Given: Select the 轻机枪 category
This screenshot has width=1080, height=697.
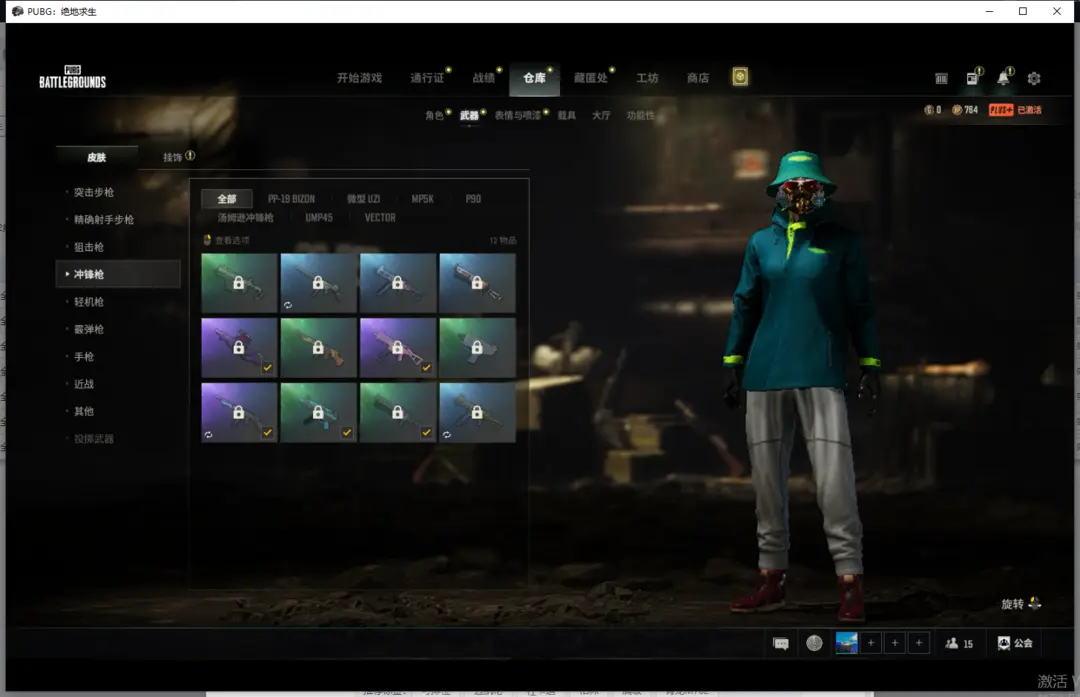Looking at the screenshot, I should coord(89,302).
